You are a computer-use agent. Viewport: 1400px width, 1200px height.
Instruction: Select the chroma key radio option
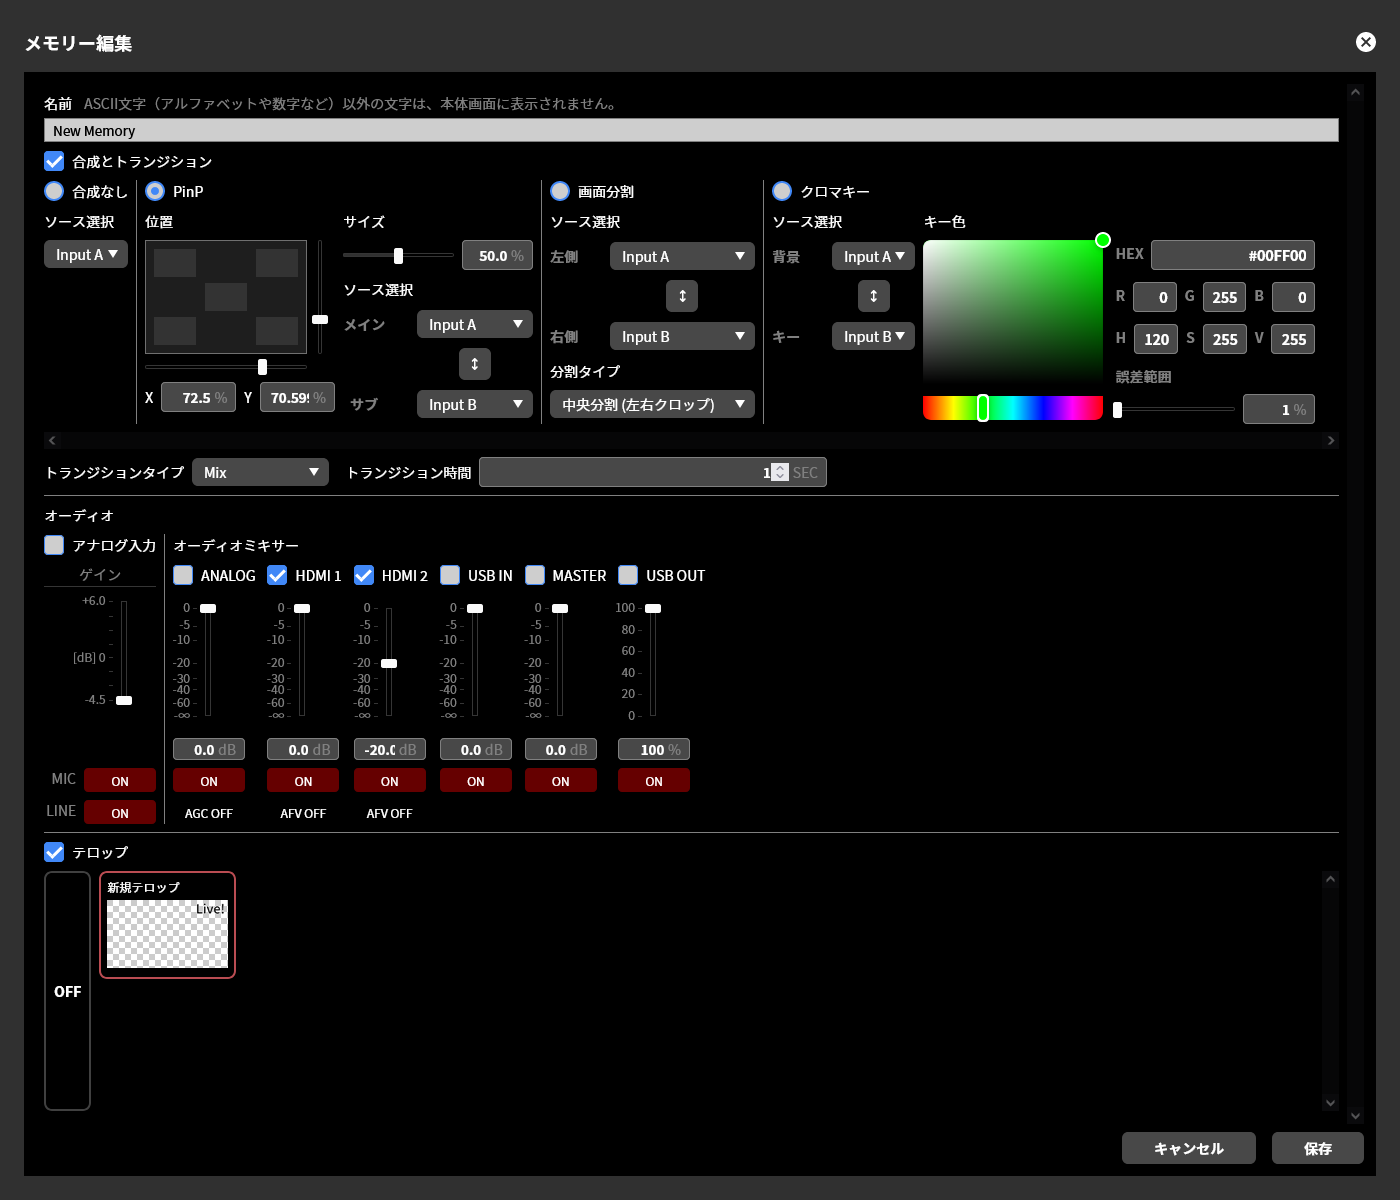click(782, 191)
